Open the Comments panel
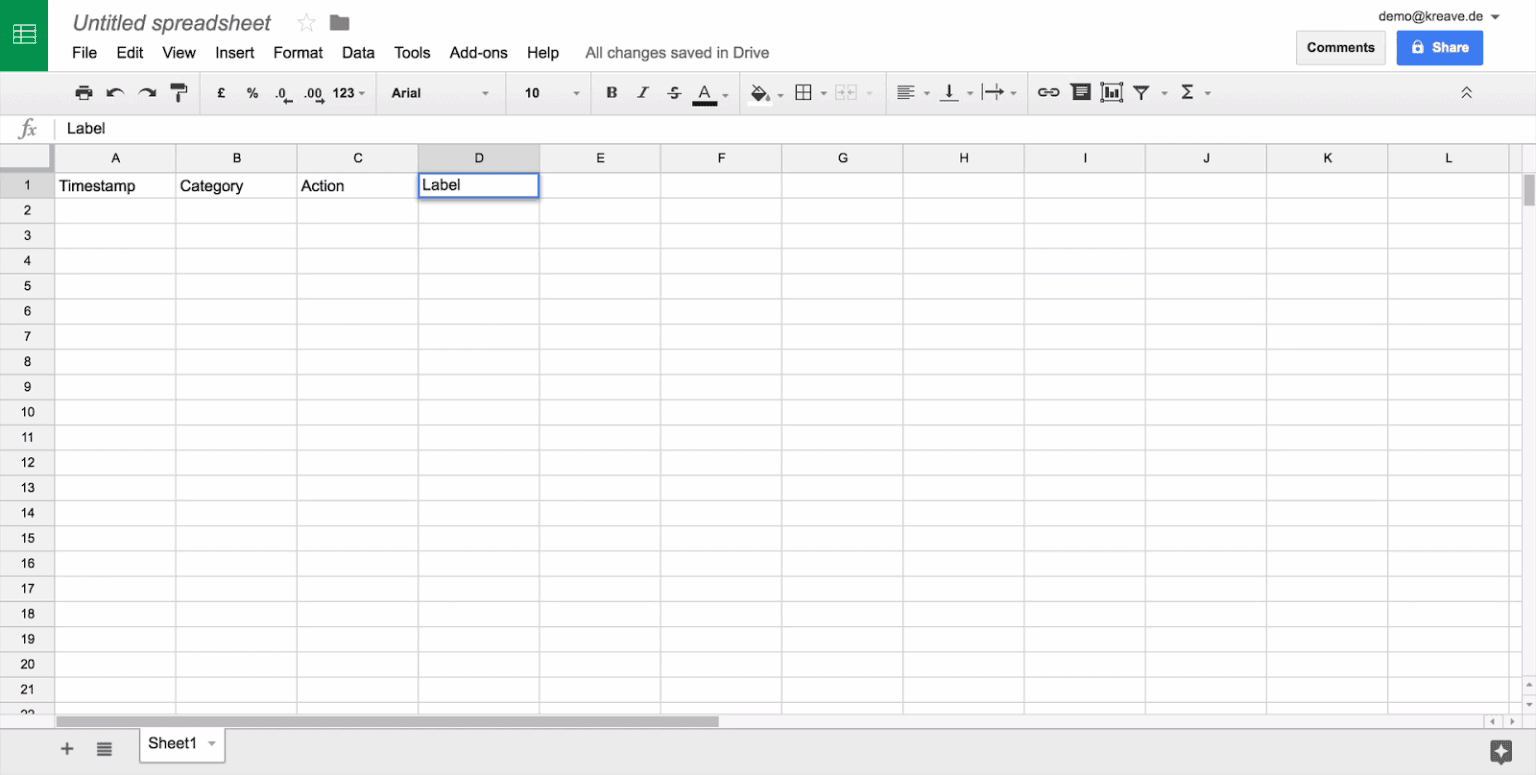The image size is (1536, 775). pos(1340,47)
